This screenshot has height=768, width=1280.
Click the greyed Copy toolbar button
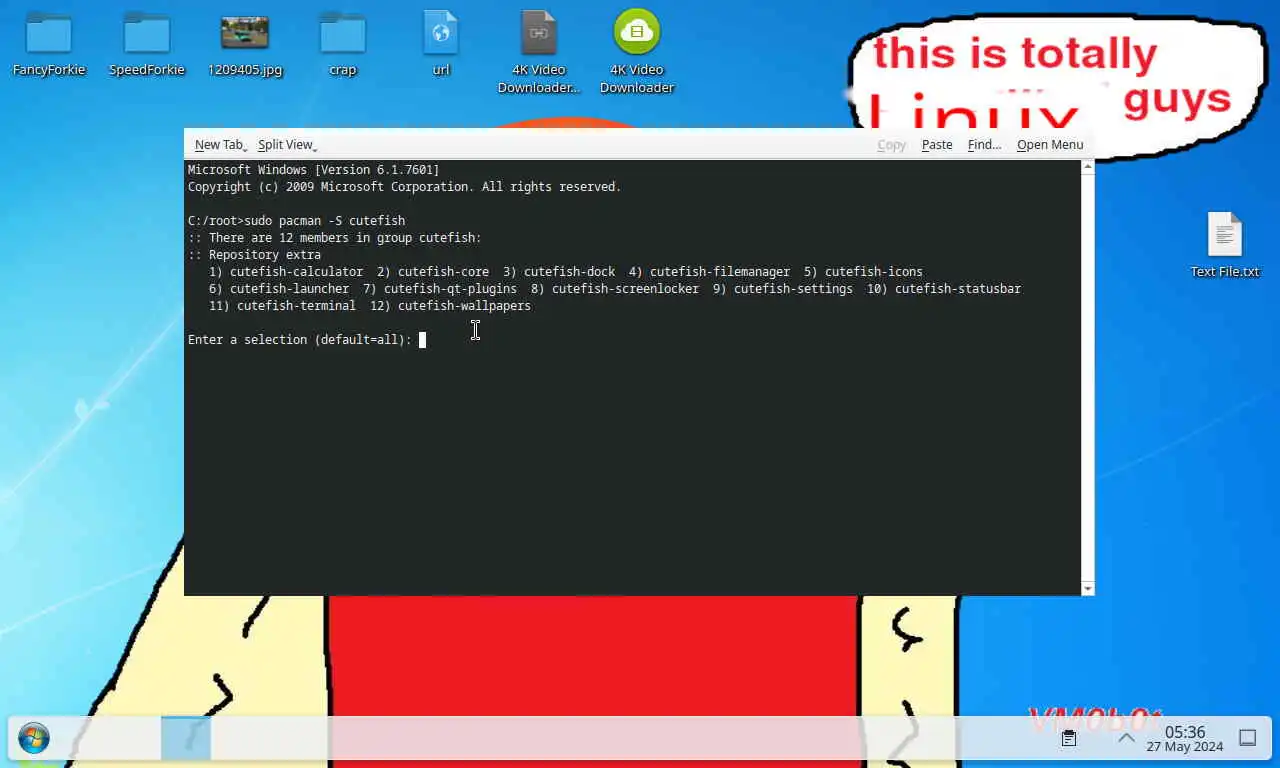point(891,145)
